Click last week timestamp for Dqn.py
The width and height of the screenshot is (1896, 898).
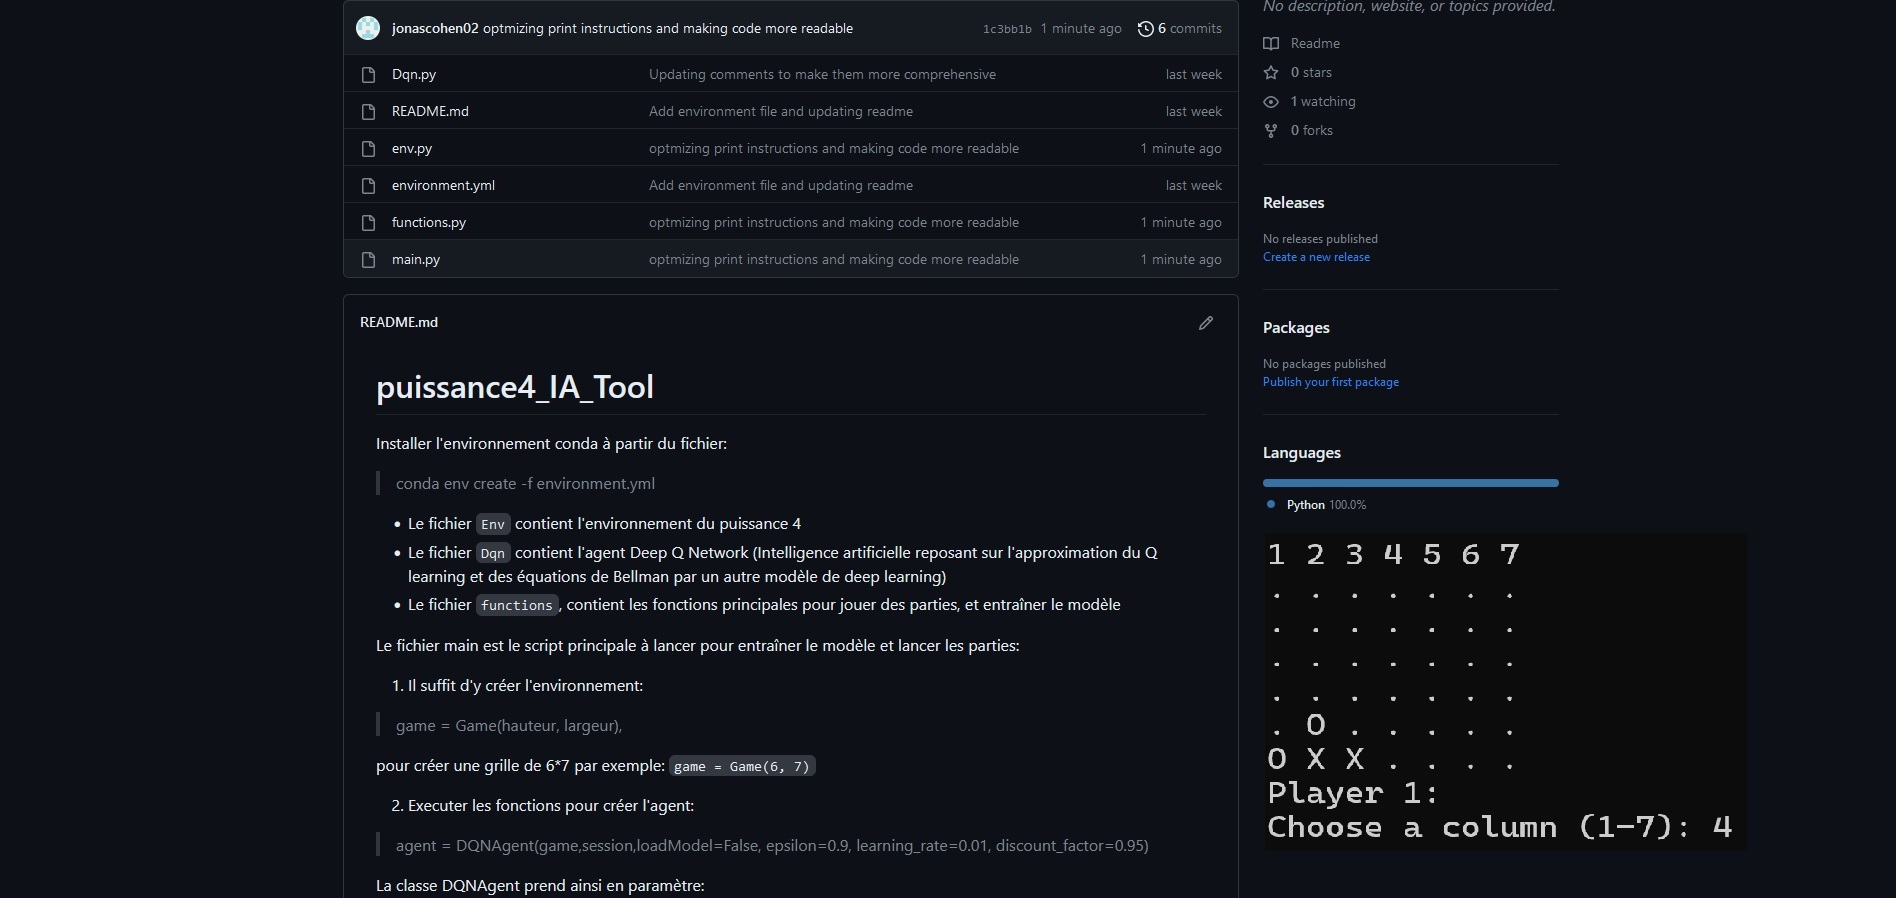pyautogui.click(x=1194, y=74)
